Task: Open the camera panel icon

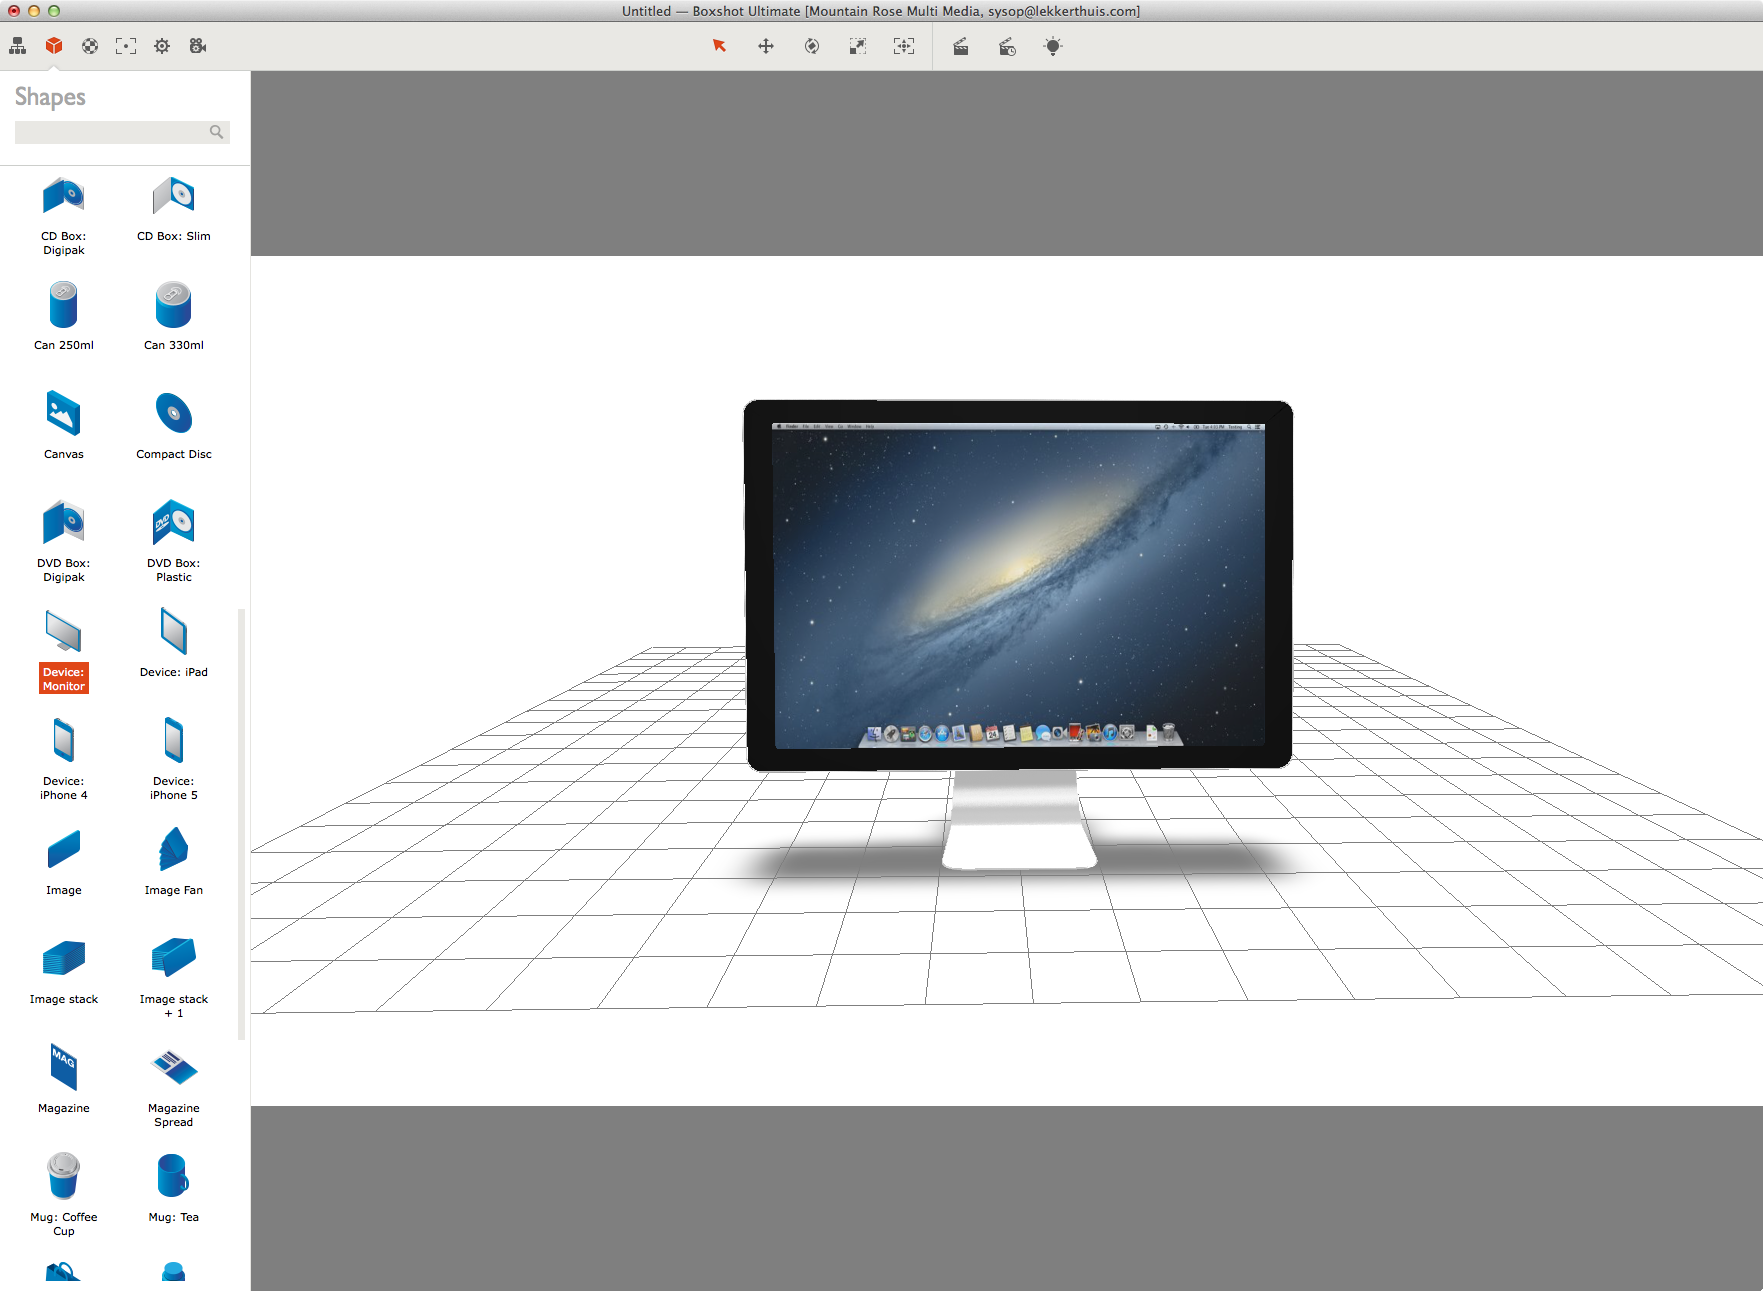Action: pyautogui.click(x=198, y=46)
